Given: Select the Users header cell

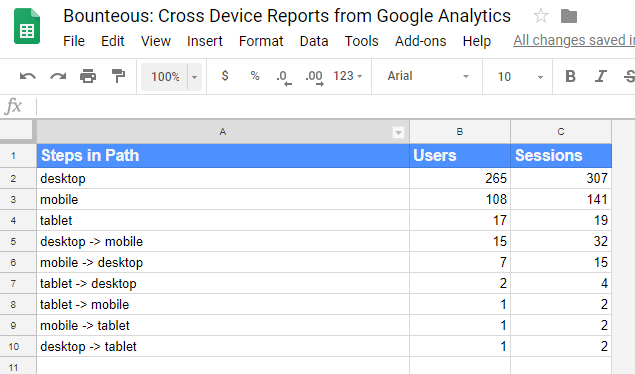Looking at the screenshot, I should click(460, 155).
